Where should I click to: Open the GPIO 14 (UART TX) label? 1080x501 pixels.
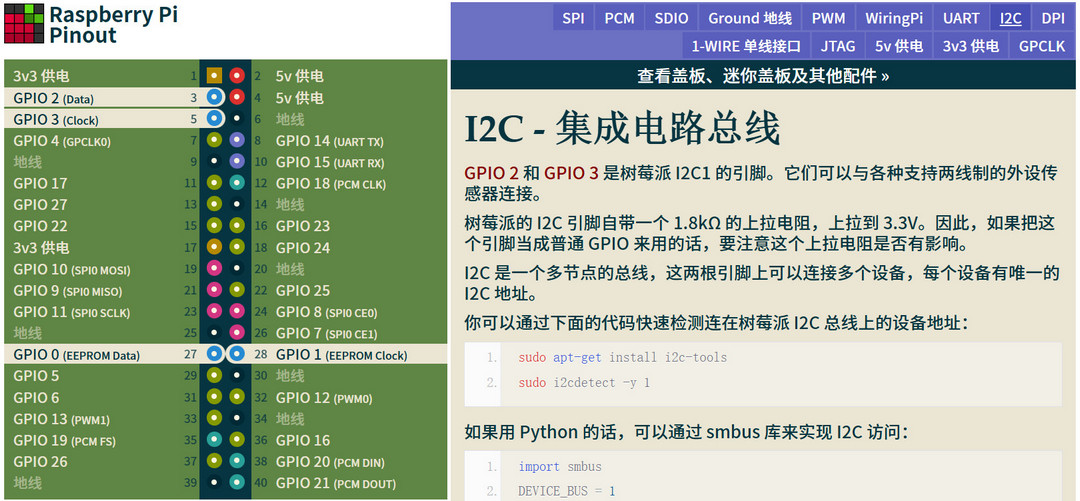(x=329, y=141)
